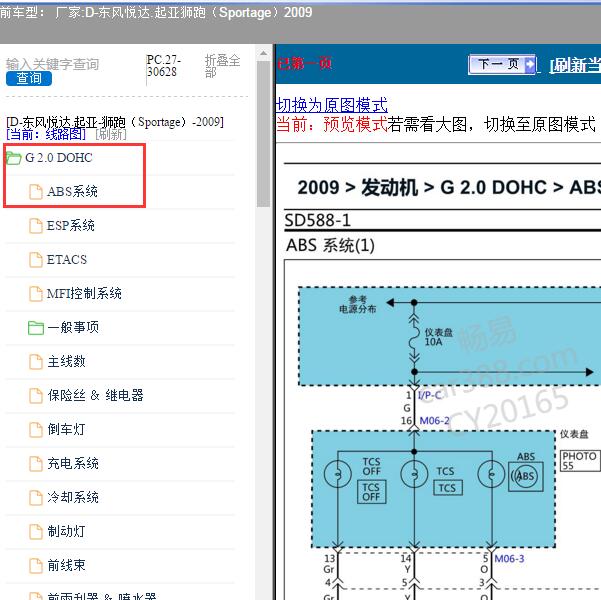Click the M06-3 connector label
The height and width of the screenshot is (600, 601).
(509, 559)
